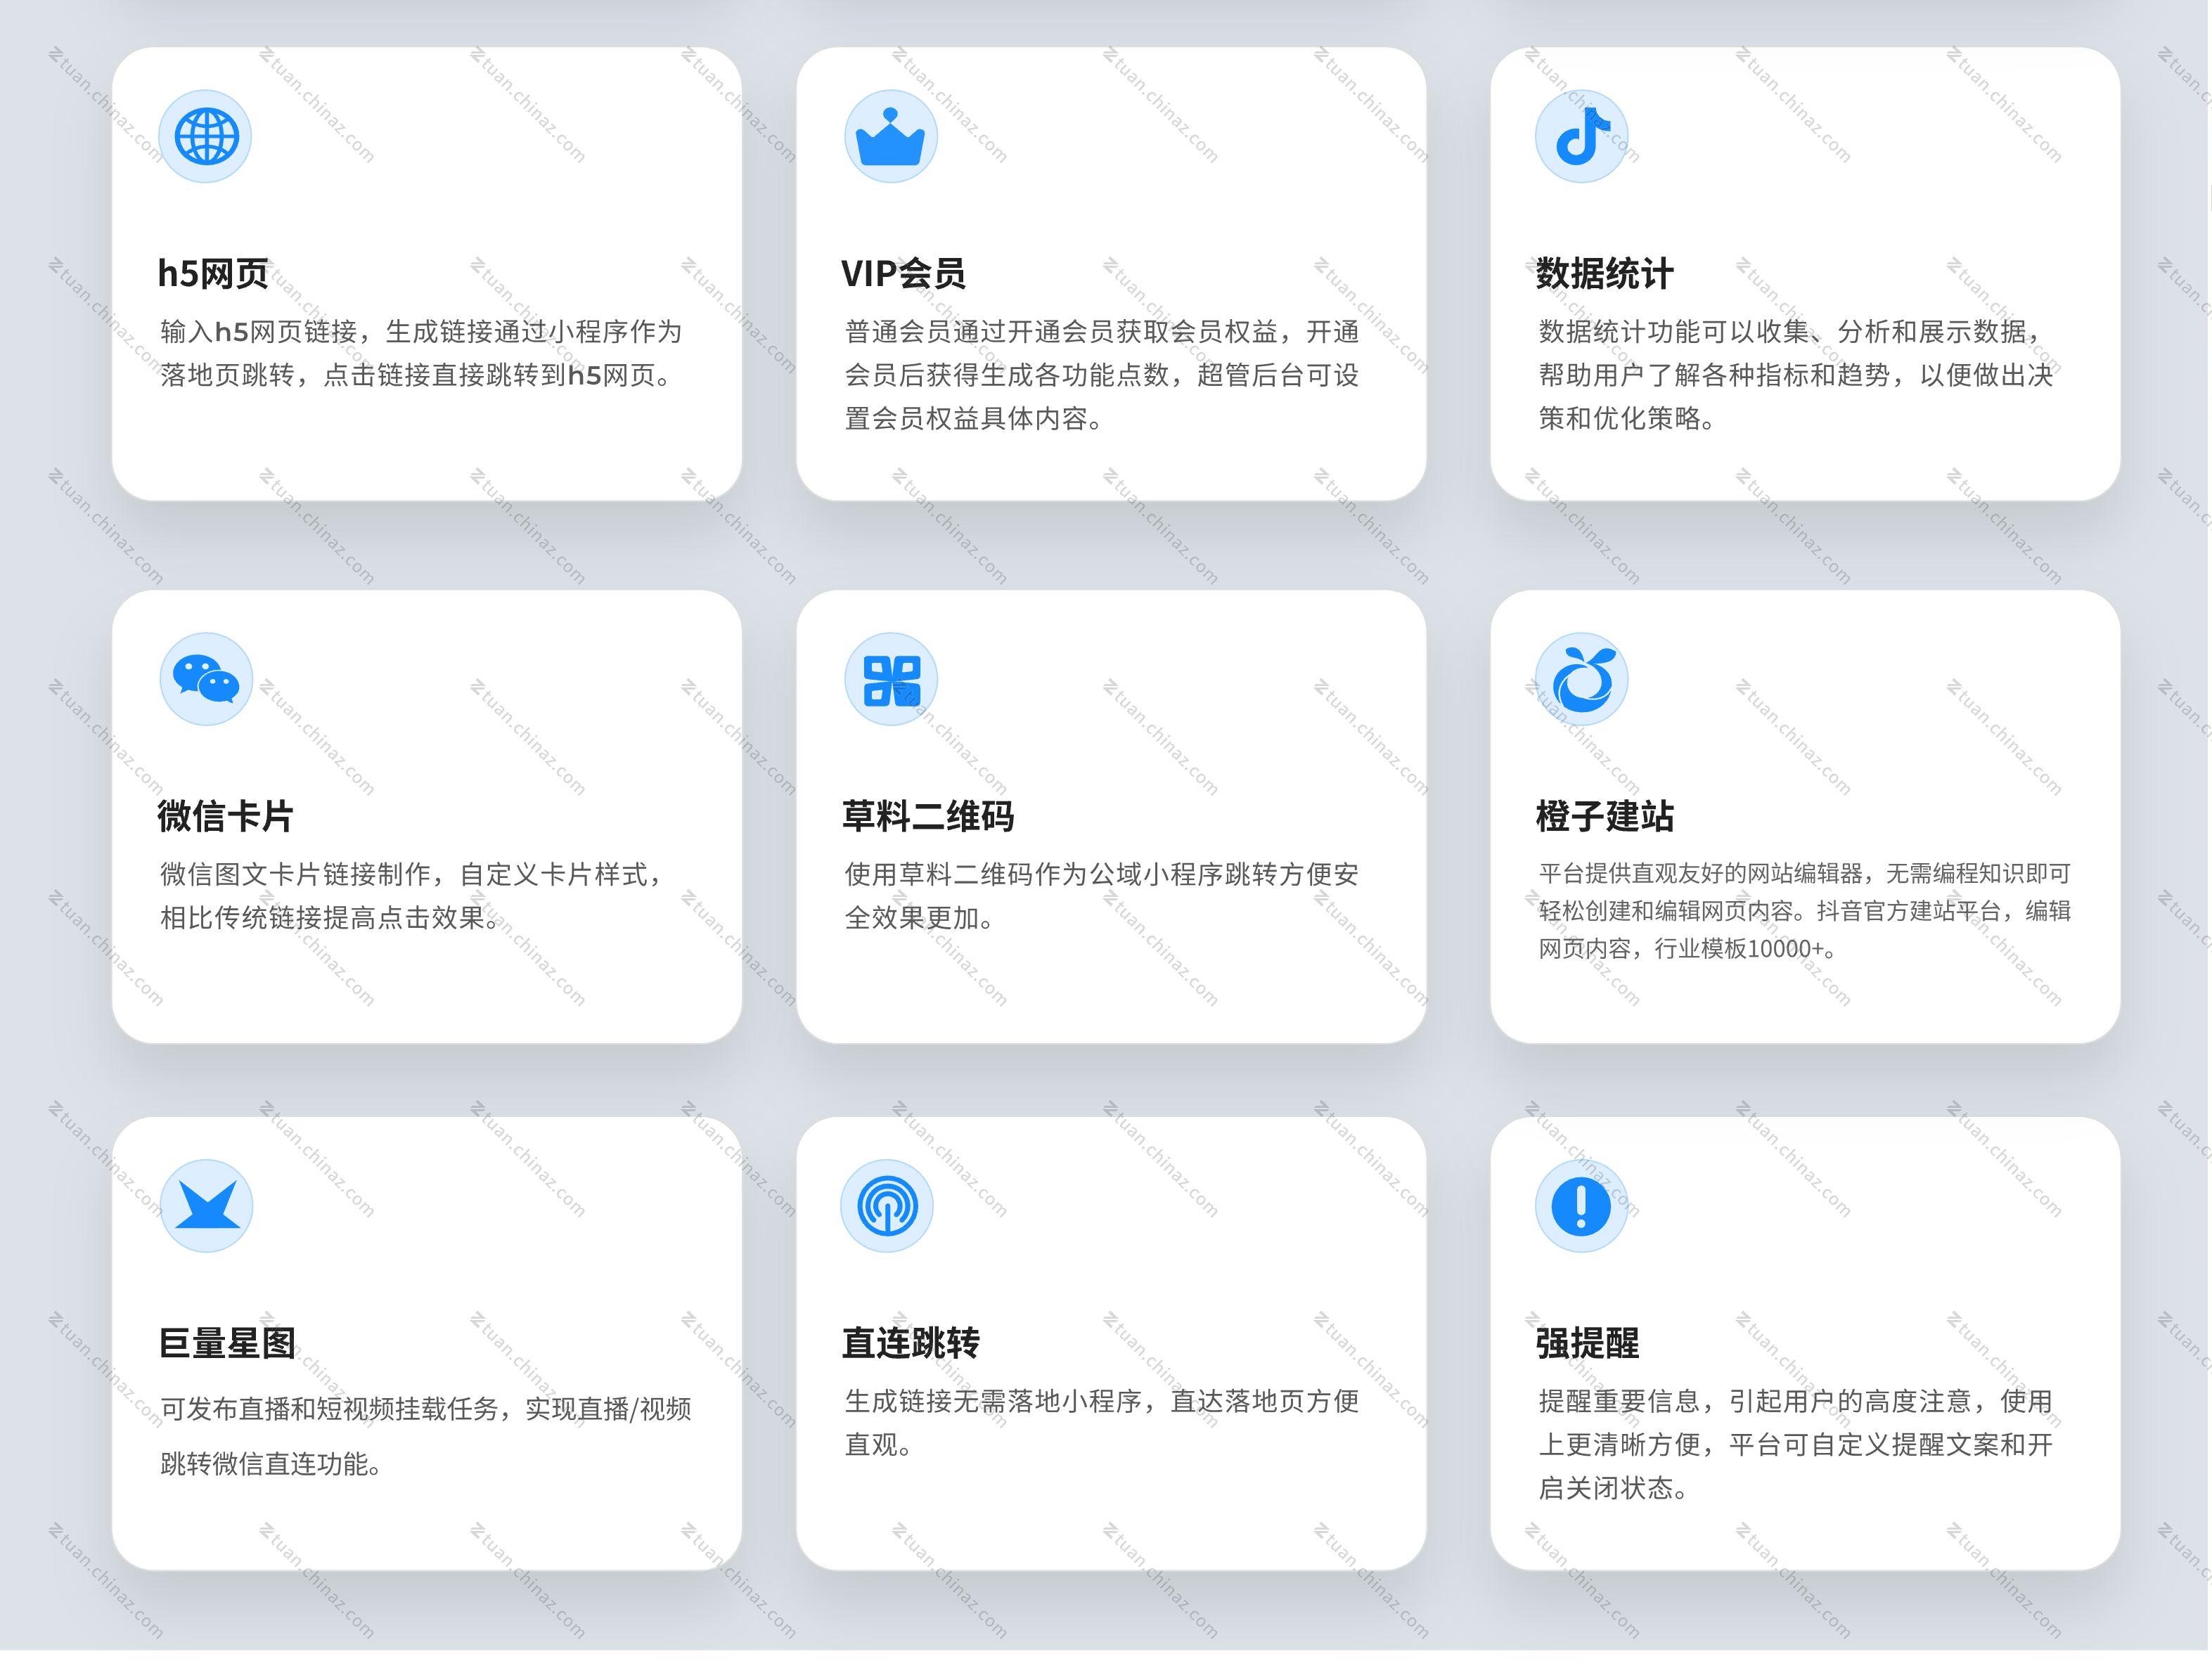Click description starting 平台提供直观友好的网站编辑器

click(x=1805, y=911)
